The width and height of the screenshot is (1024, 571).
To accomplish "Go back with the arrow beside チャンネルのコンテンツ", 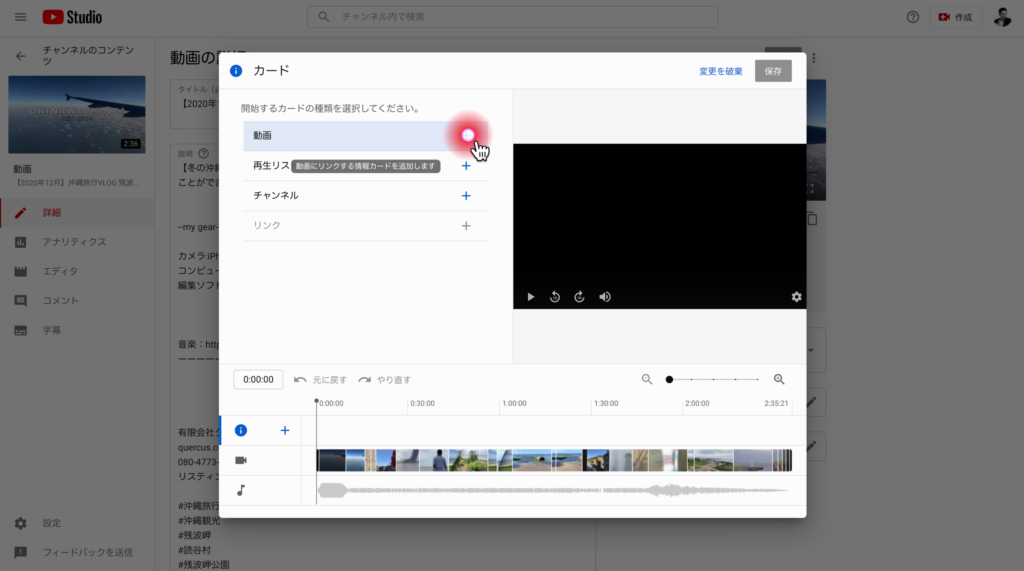I will coord(20,56).
